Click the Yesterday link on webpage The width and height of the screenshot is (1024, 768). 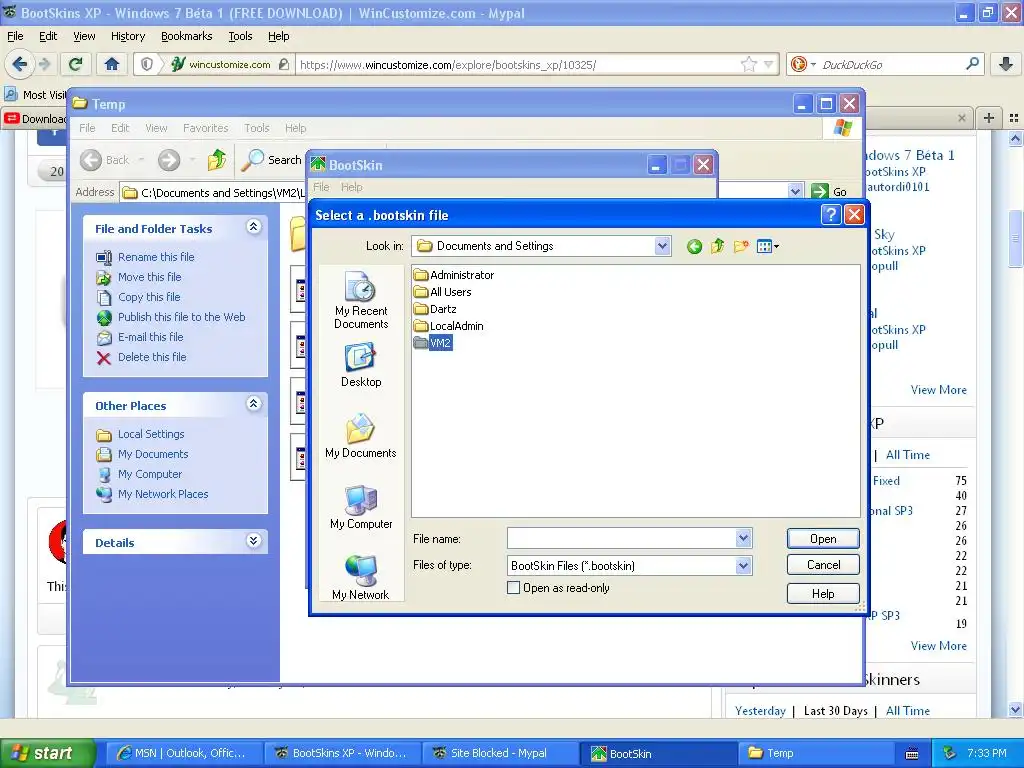(x=760, y=711)
